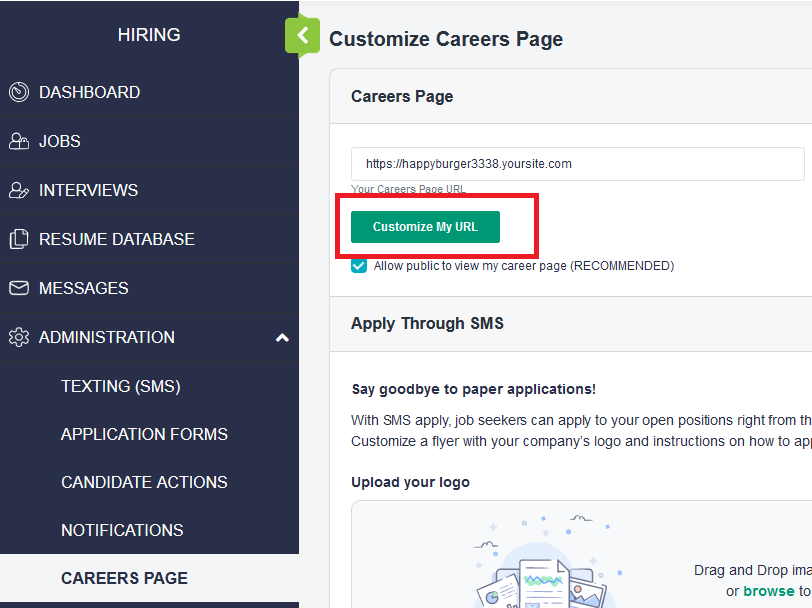Open the Notifications settings page
Screen dimensions: 812x608
[122, 530]
